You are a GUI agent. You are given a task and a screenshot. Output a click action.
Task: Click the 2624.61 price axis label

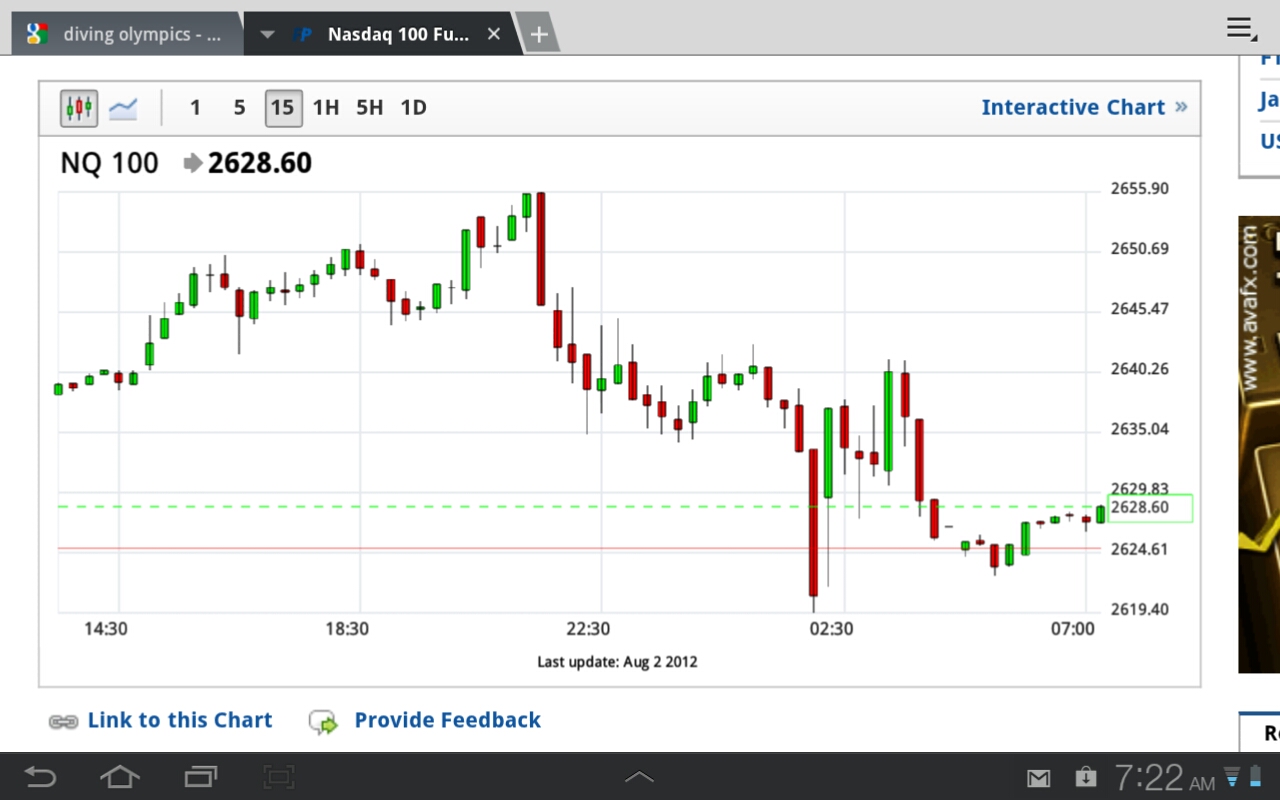coord(1140,549)
